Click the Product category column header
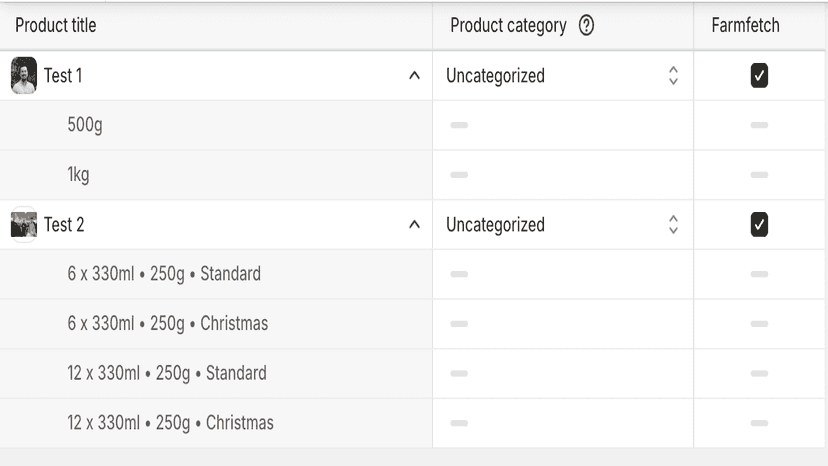 [508, 25]
